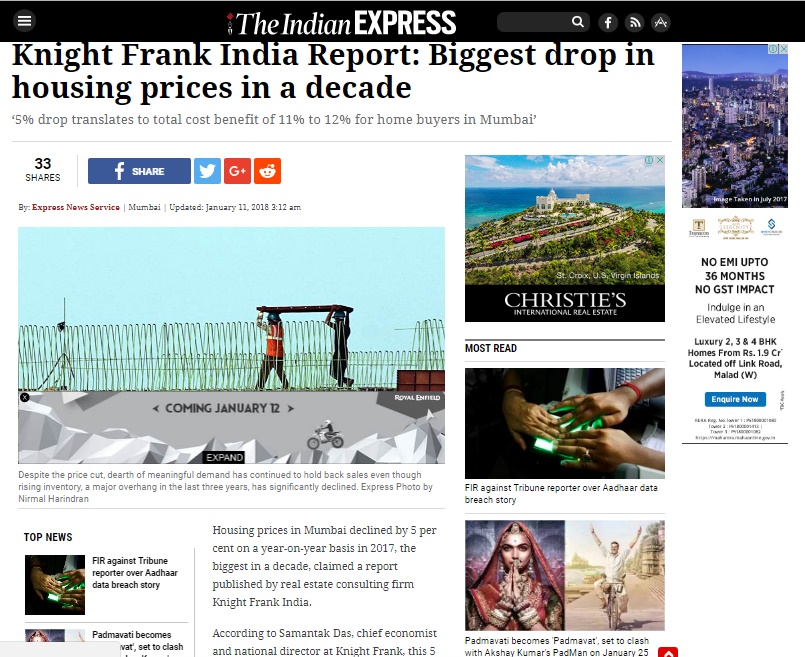Screen dimensions: 805x657
Task: Open the RSS feed icon
Action: click(x=635, y=23)
